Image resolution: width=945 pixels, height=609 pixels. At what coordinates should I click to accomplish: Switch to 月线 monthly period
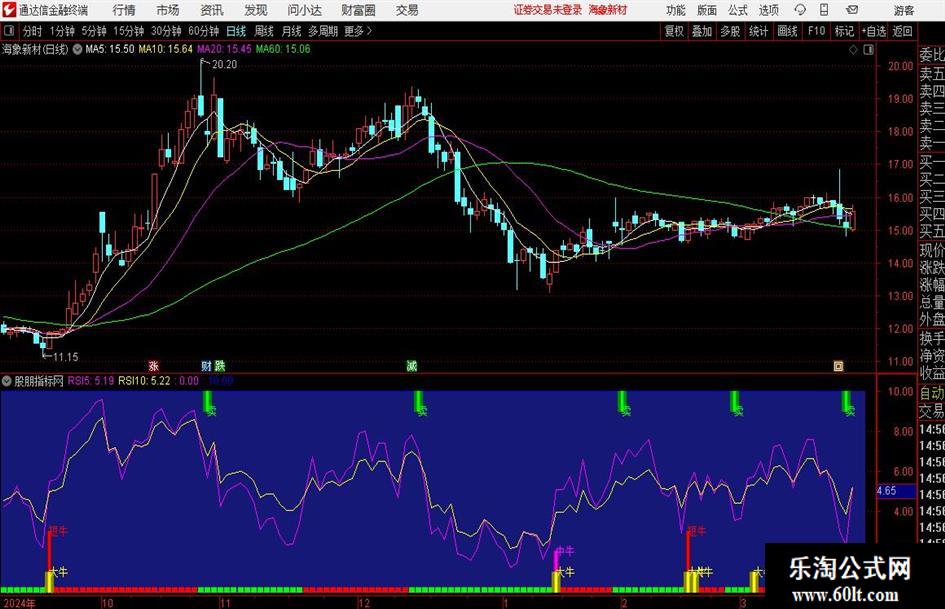(x=291, y=31)
